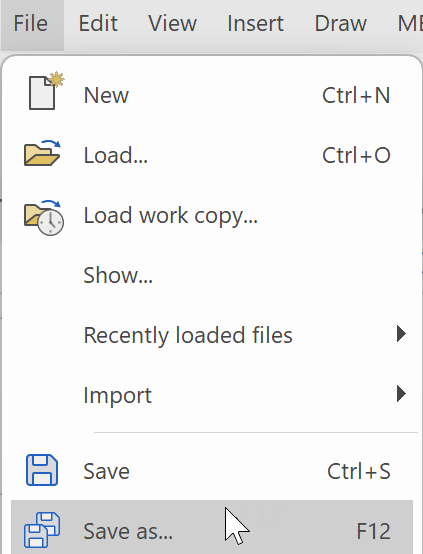Viewport: 423px width, 554px height.
Task: Choose the Import menu entry
Action: click(212, 395)
